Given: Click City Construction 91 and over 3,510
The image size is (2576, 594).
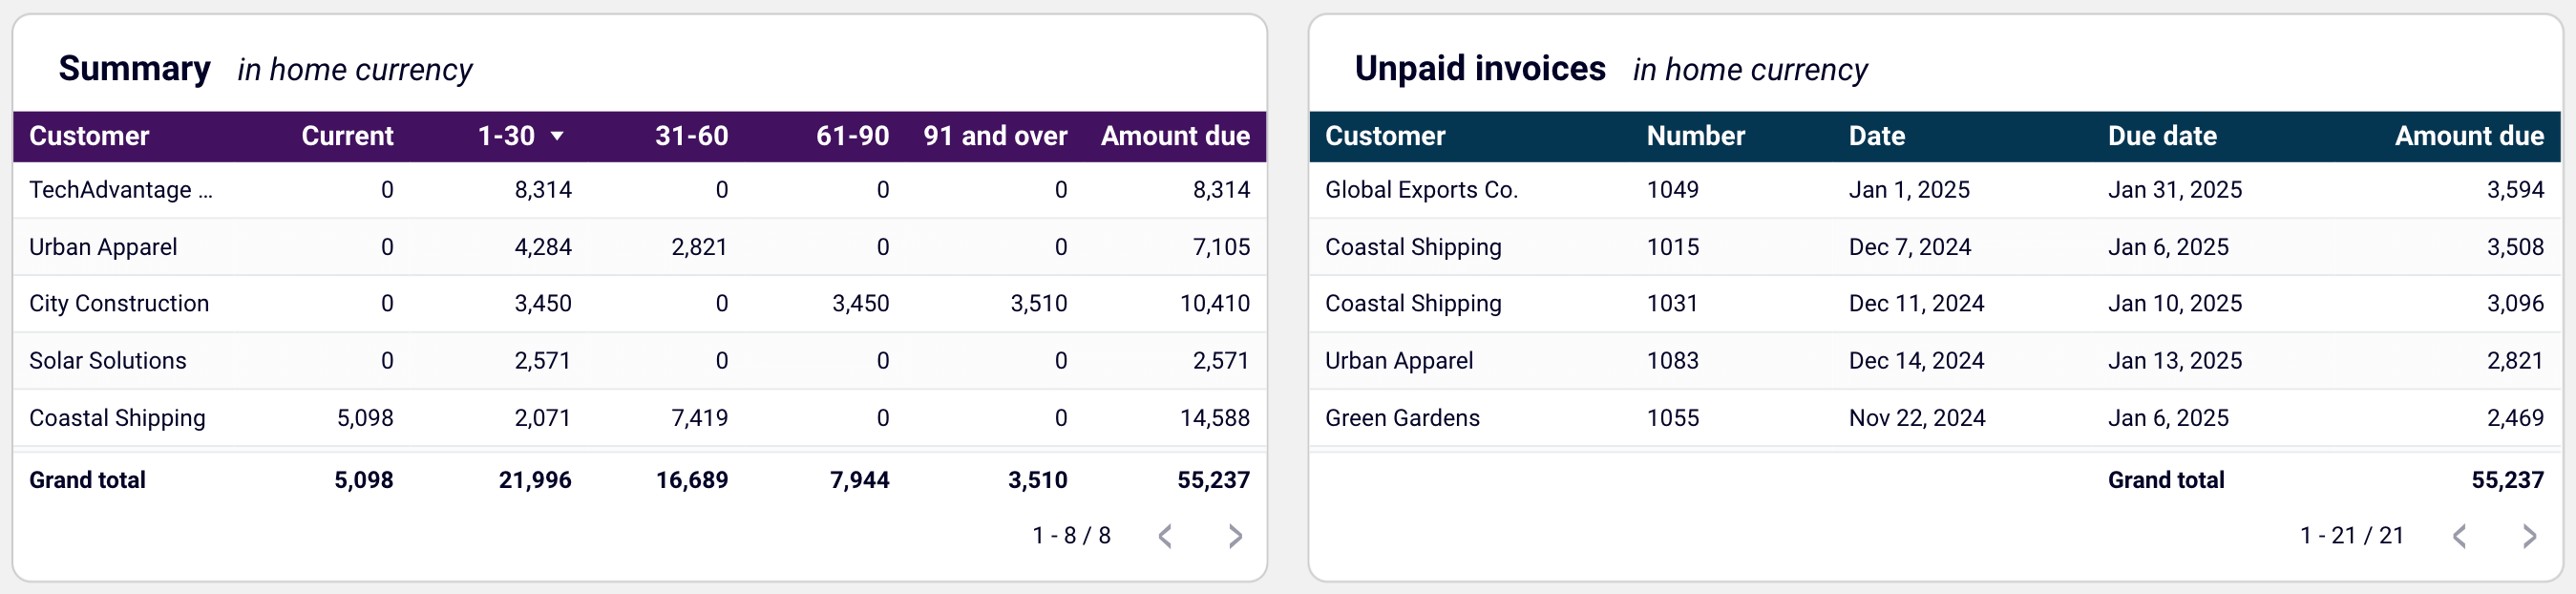Looking at the screenshot, I should (x=1038, y=303).
